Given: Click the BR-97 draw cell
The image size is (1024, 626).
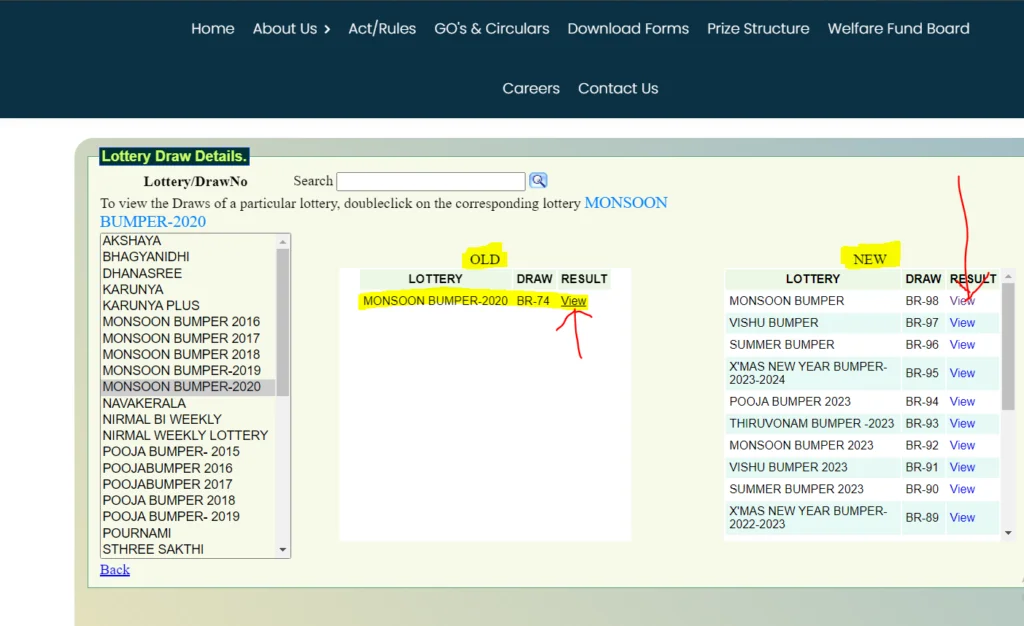Looking at the screenshot, I should point(921,322).
